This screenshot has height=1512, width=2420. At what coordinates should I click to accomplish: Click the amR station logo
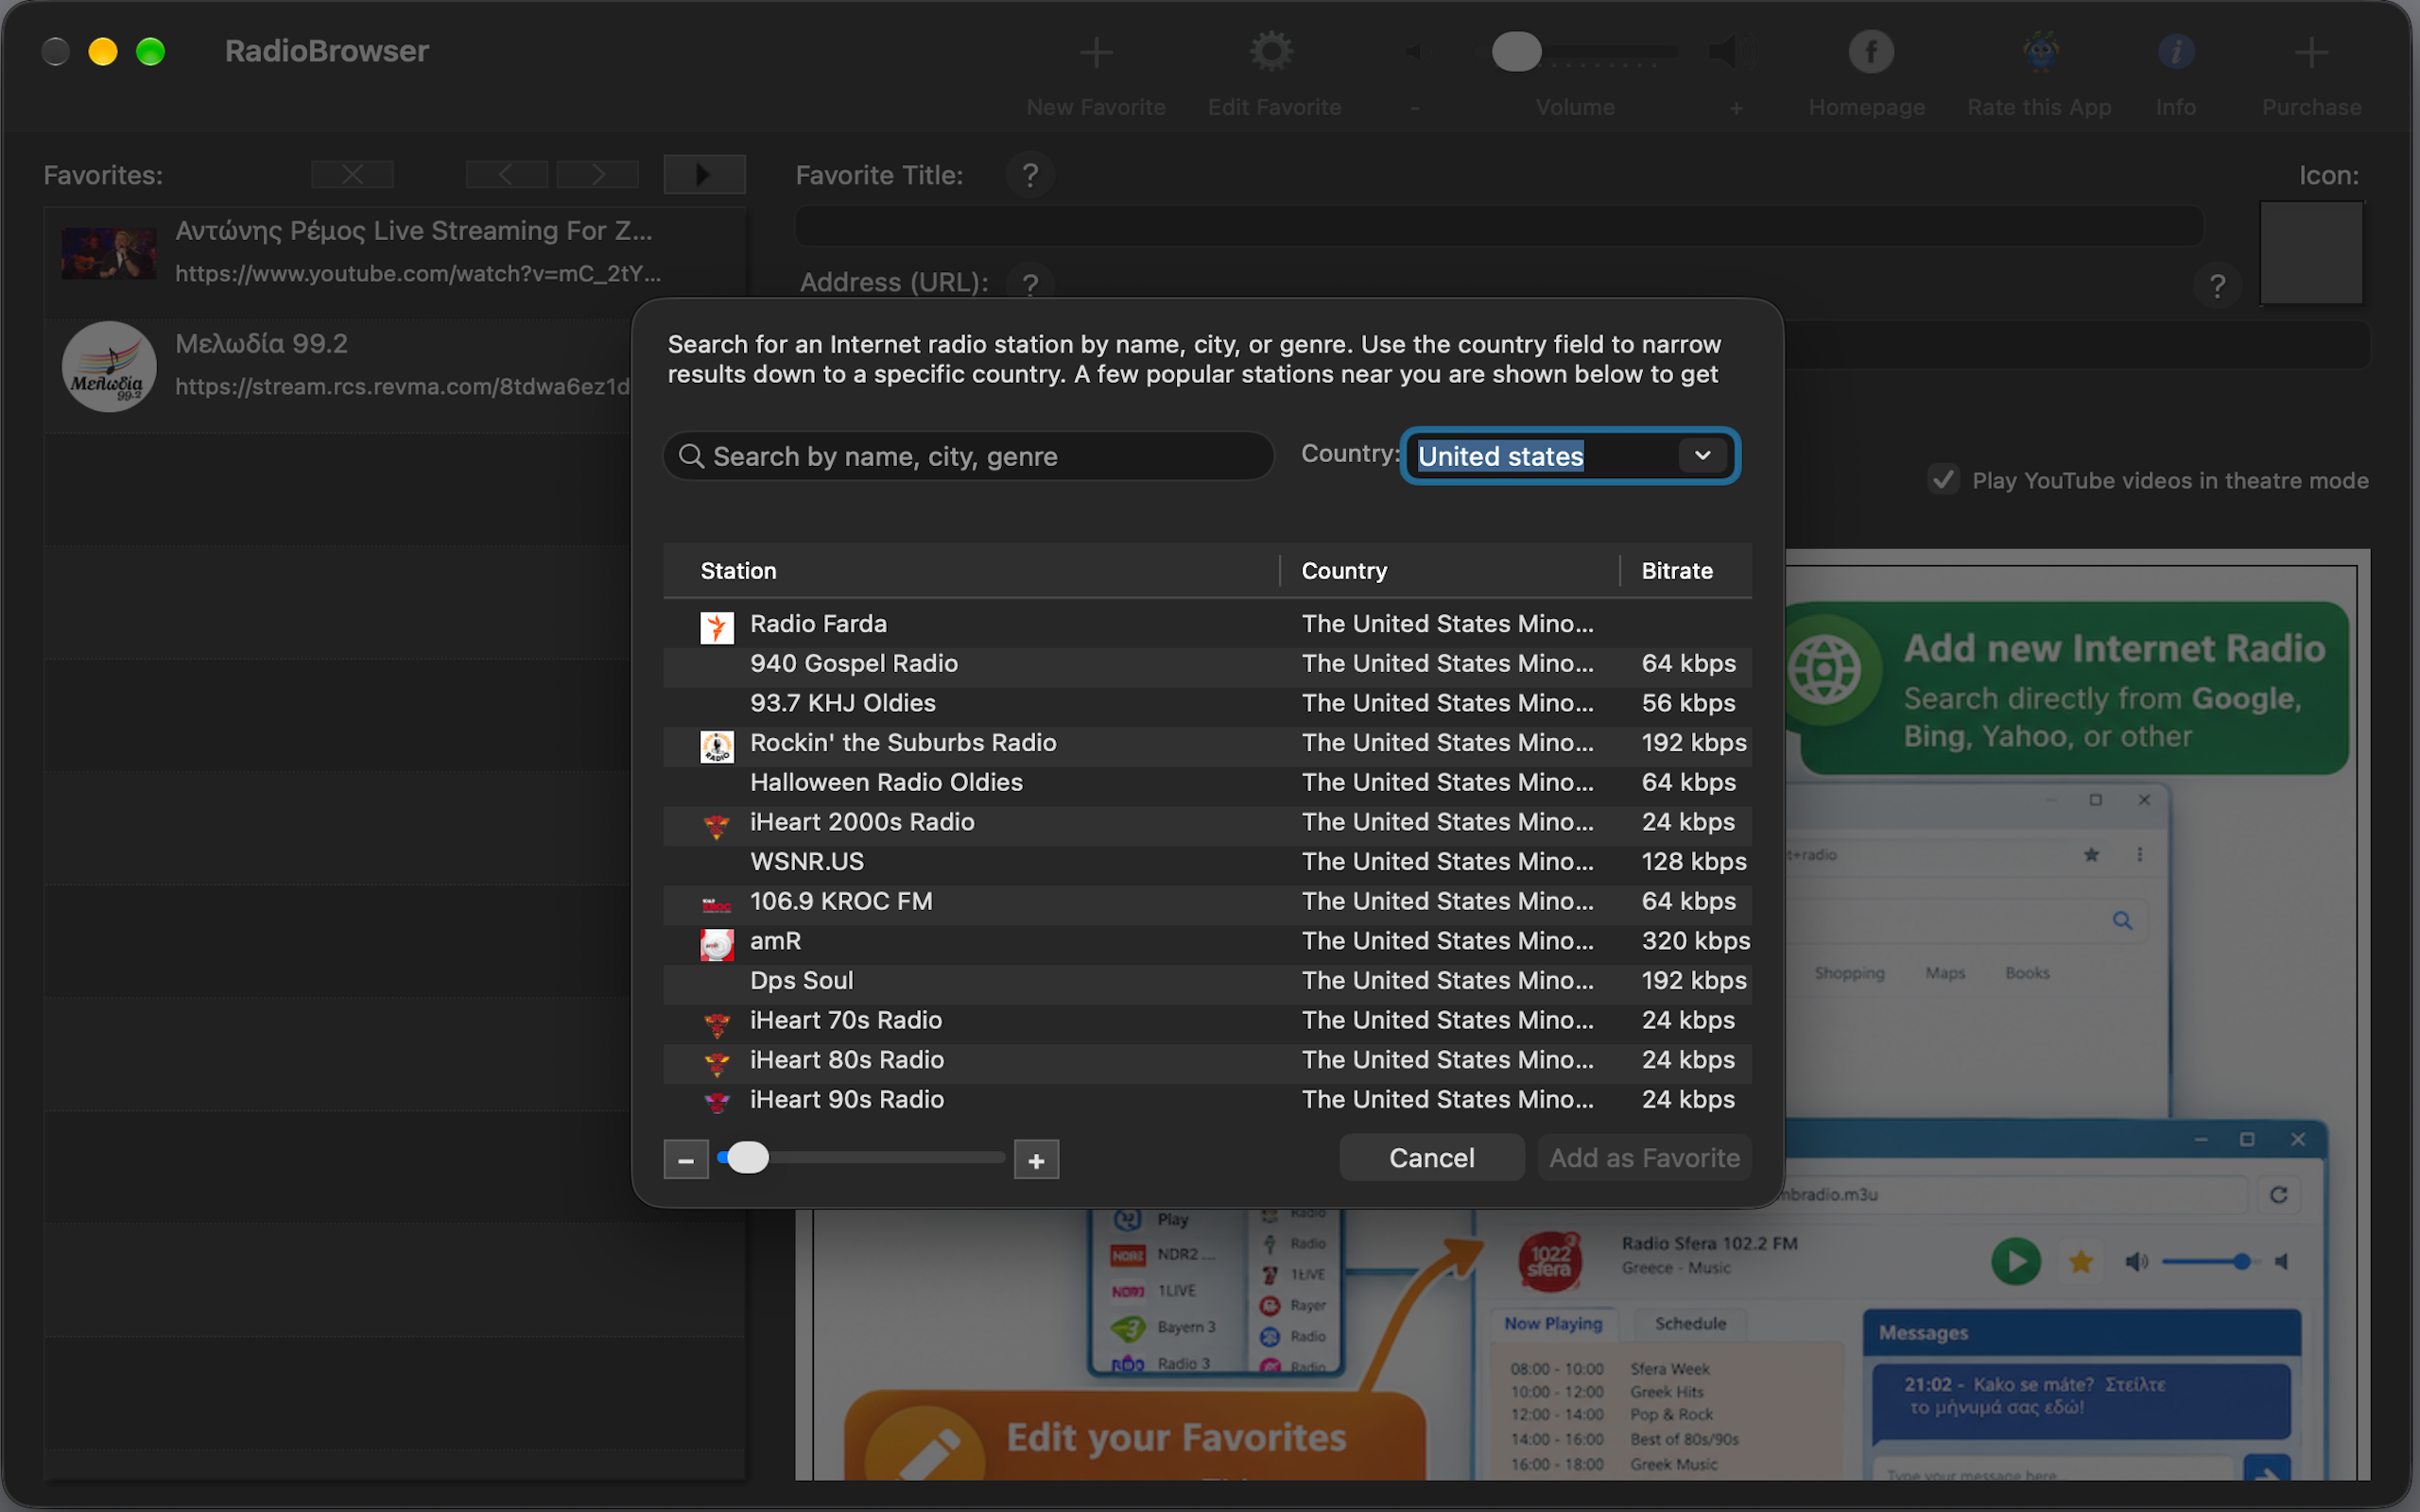717,944
